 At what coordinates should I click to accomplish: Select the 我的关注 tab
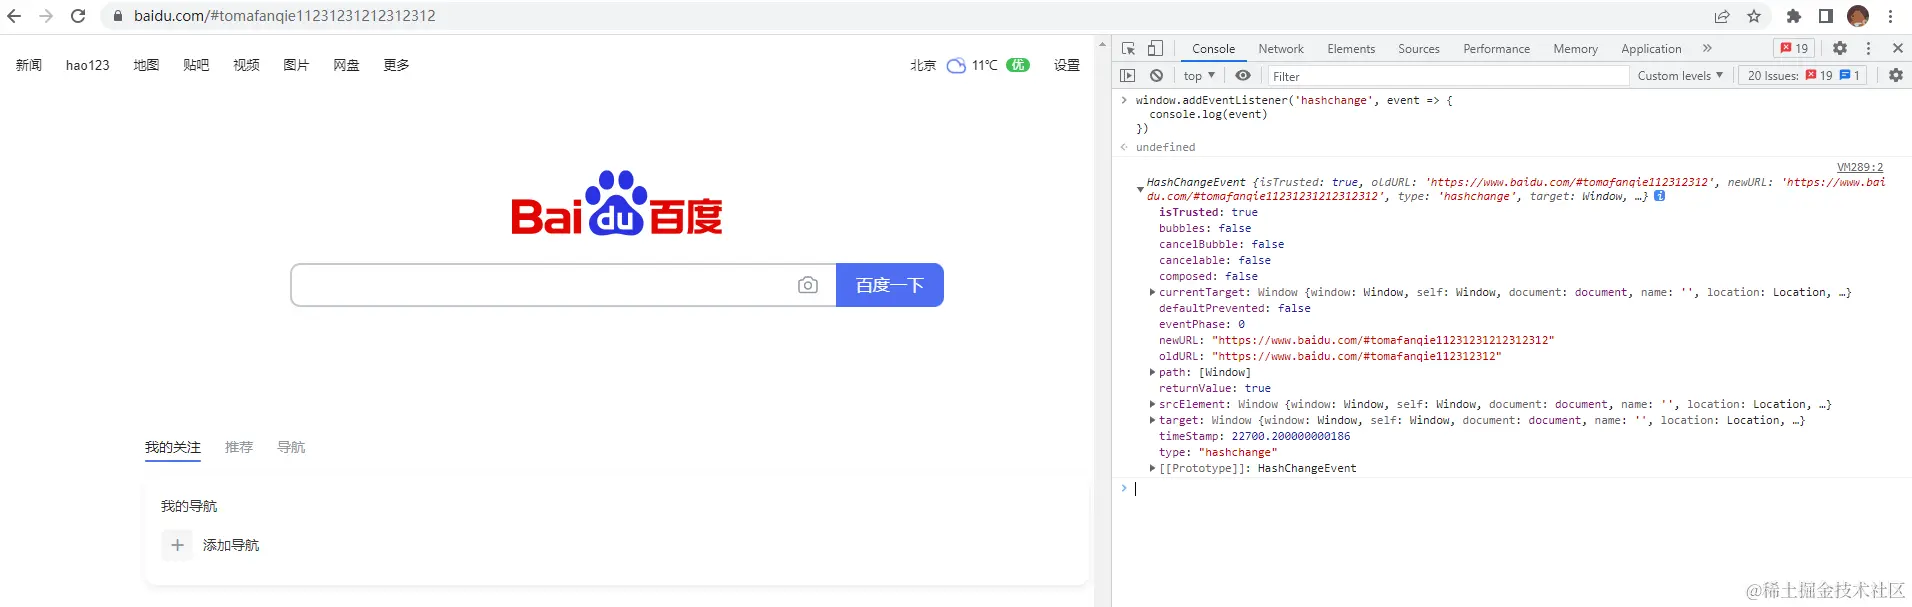pos(173,447)
